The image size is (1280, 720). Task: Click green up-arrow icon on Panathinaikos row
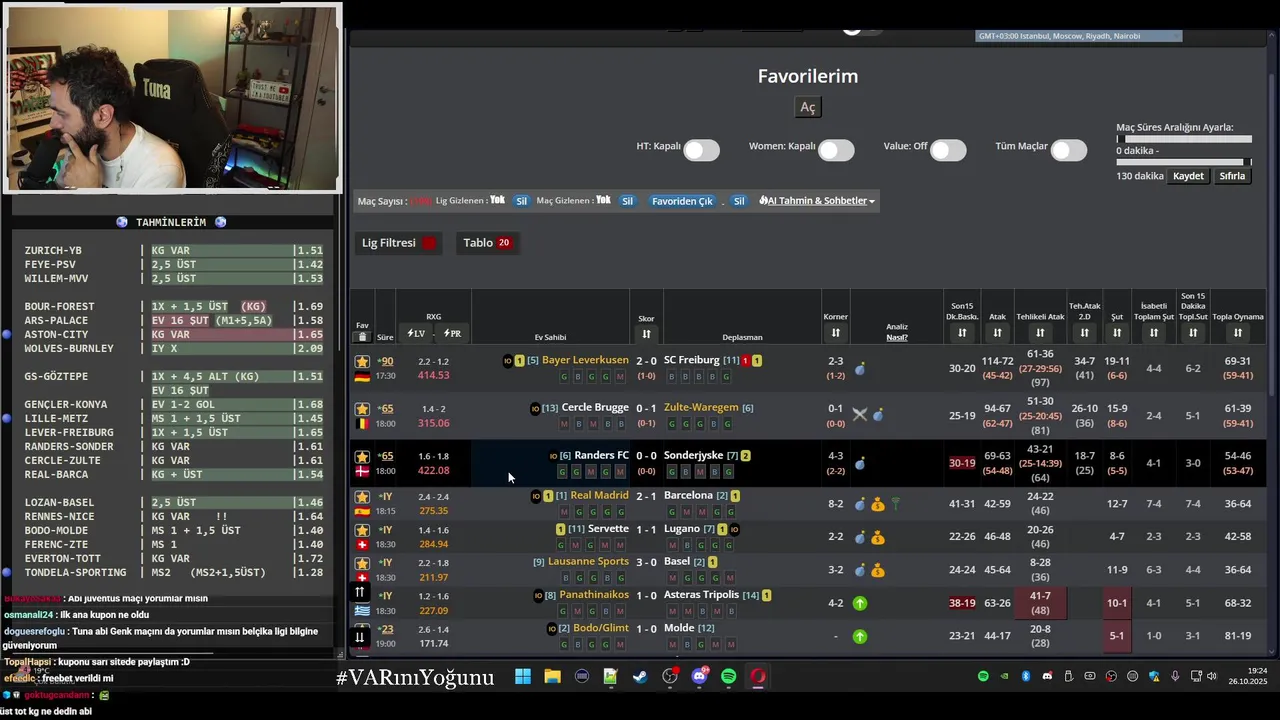click(x=860, y=603)
